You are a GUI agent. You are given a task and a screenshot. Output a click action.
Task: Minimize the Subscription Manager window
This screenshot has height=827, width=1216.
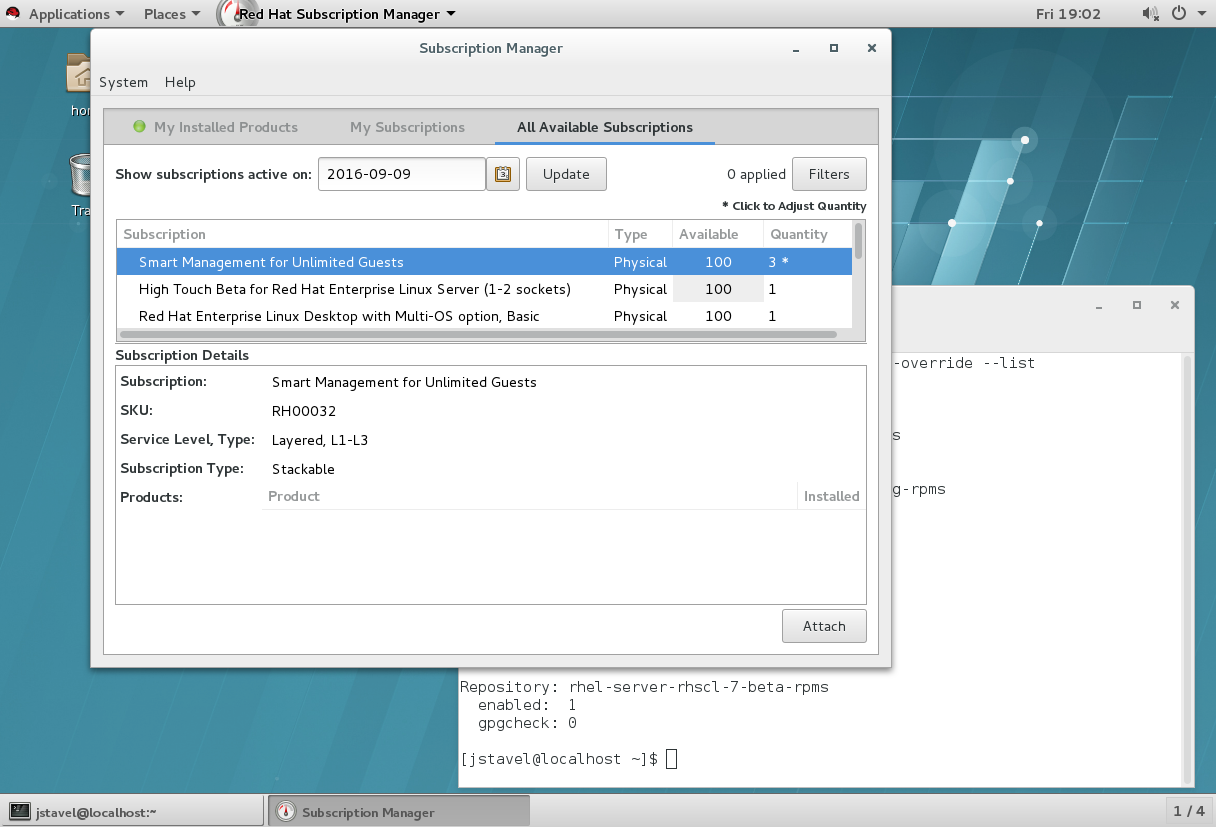[796, 48]
